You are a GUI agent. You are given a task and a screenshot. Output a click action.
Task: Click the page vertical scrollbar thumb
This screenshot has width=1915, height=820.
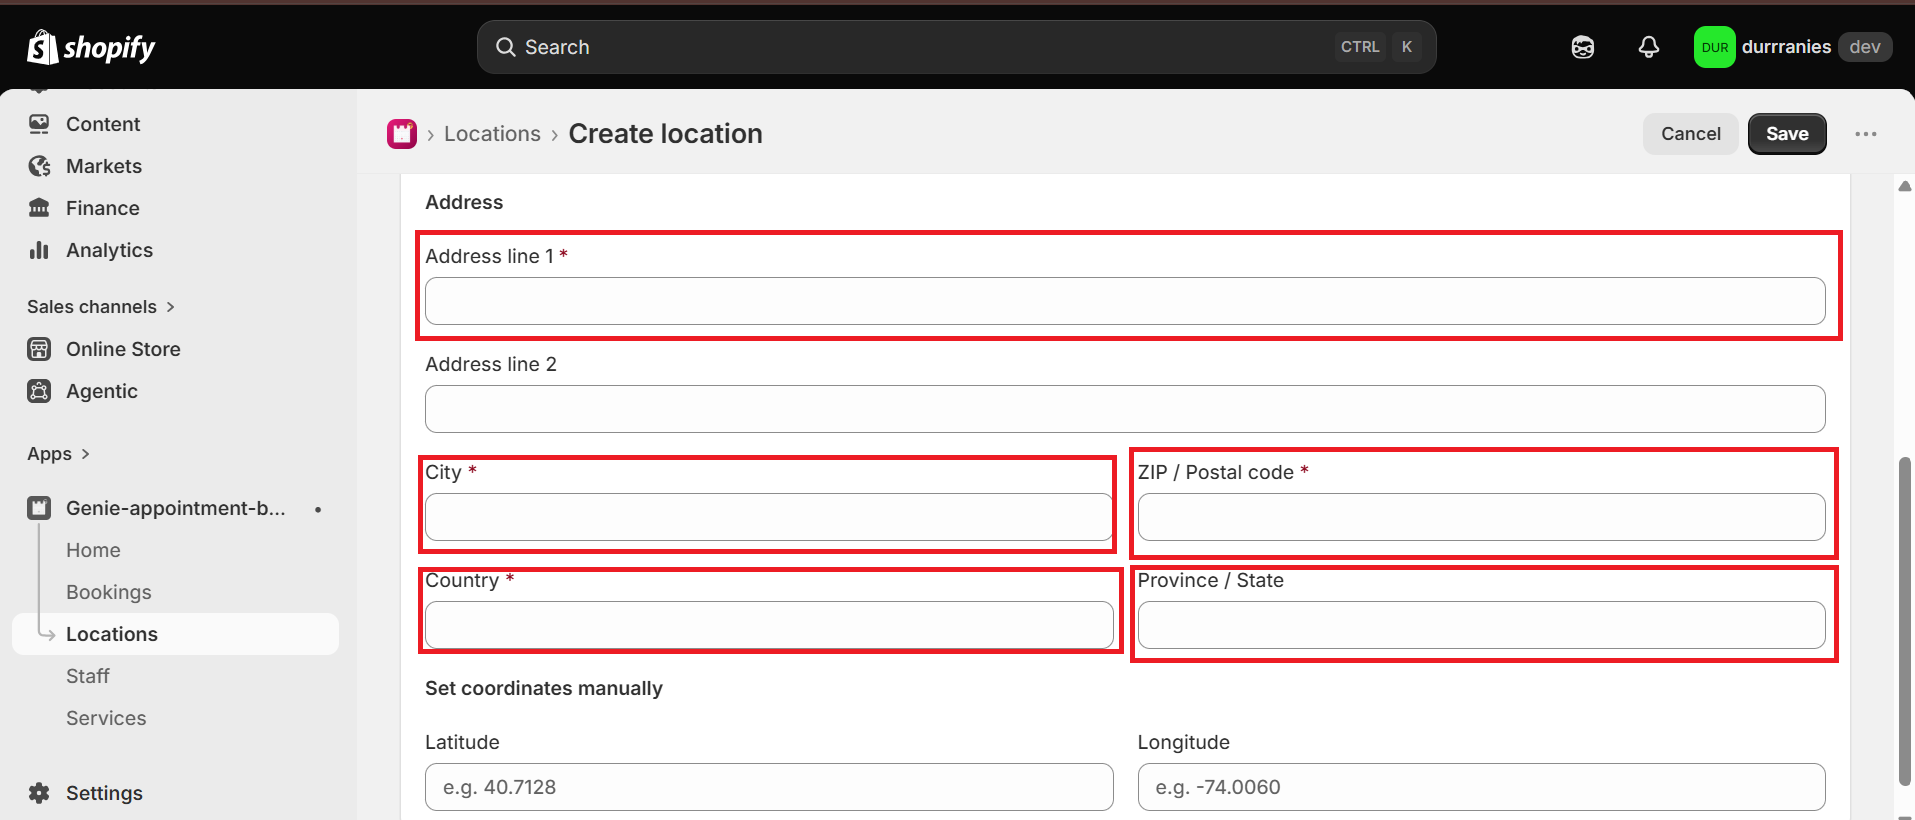(x=1905, y=622)
